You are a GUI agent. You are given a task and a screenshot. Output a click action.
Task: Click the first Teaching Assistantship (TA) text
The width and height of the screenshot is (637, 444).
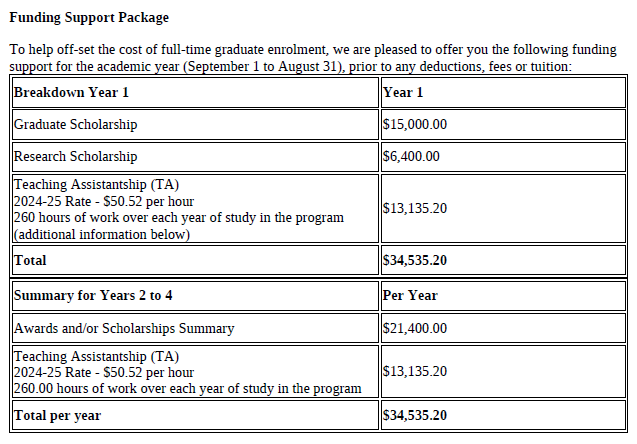96,184
